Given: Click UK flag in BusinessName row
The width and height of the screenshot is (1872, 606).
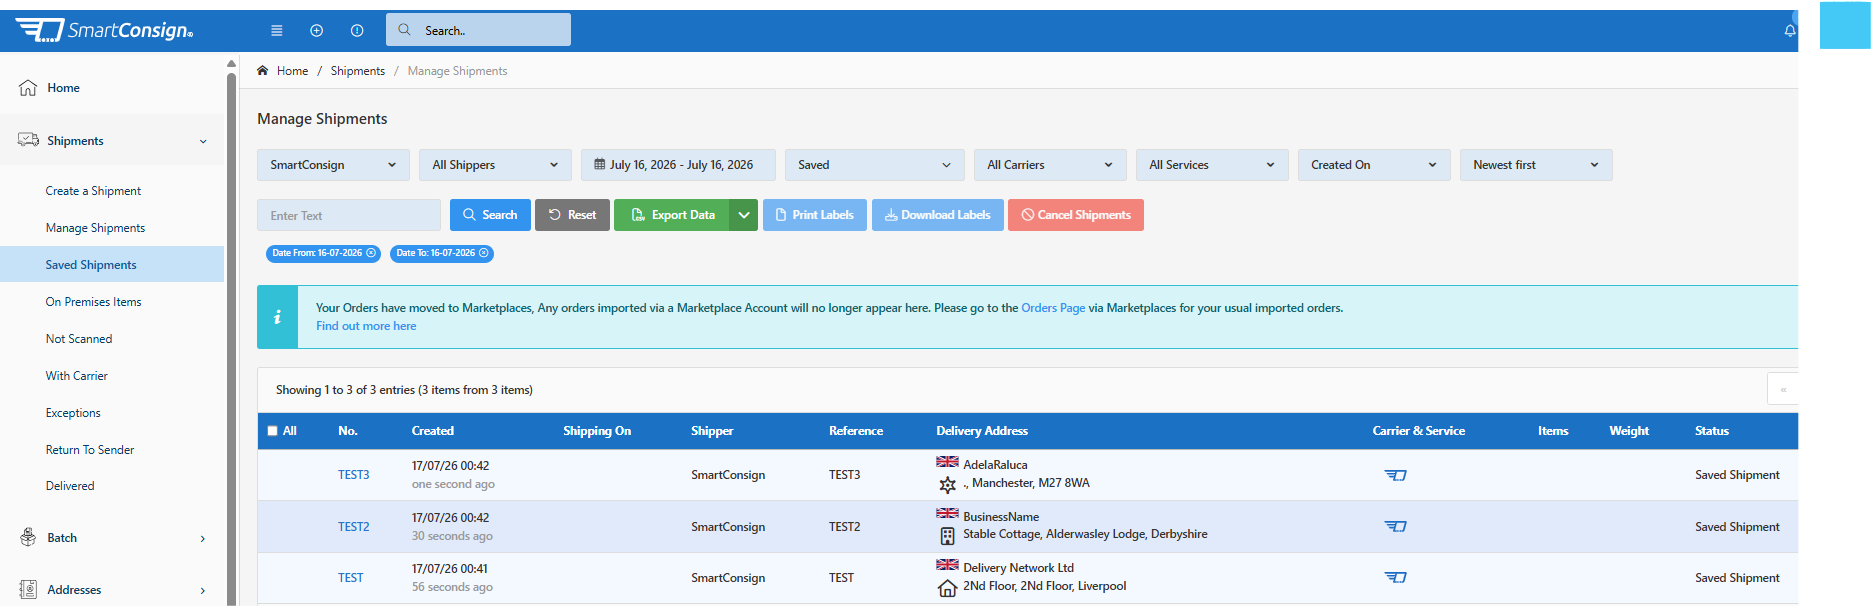Looking at the screenshot, I should click(947, 513).
